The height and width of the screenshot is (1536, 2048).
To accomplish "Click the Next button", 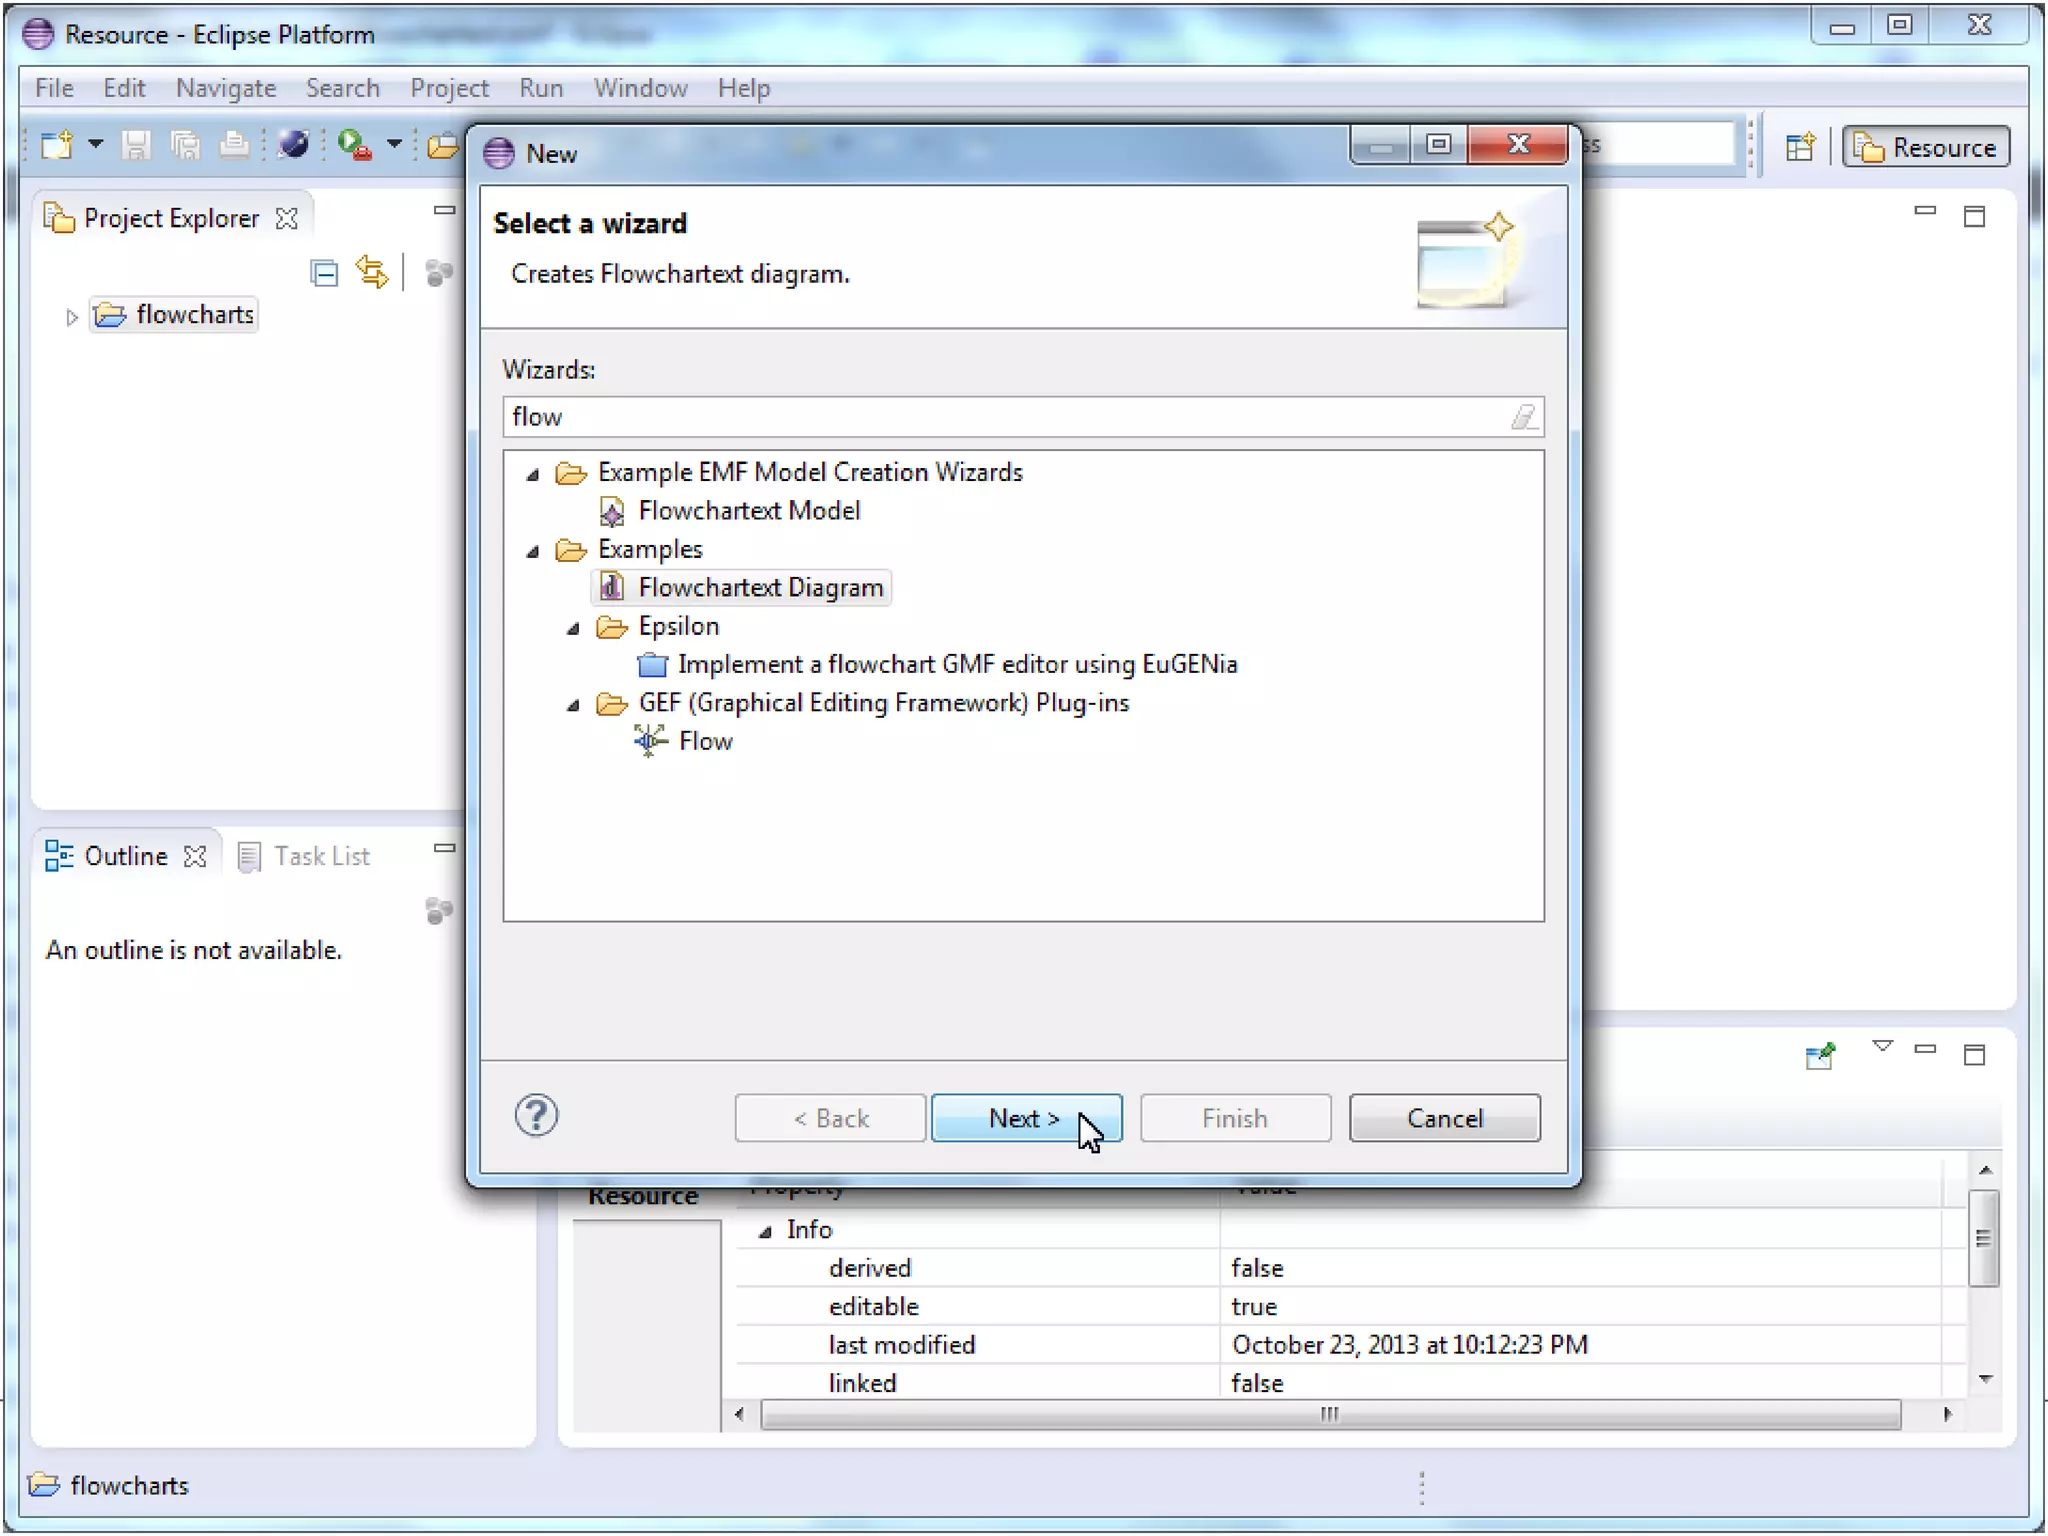I will [x=1025, y=1118].
